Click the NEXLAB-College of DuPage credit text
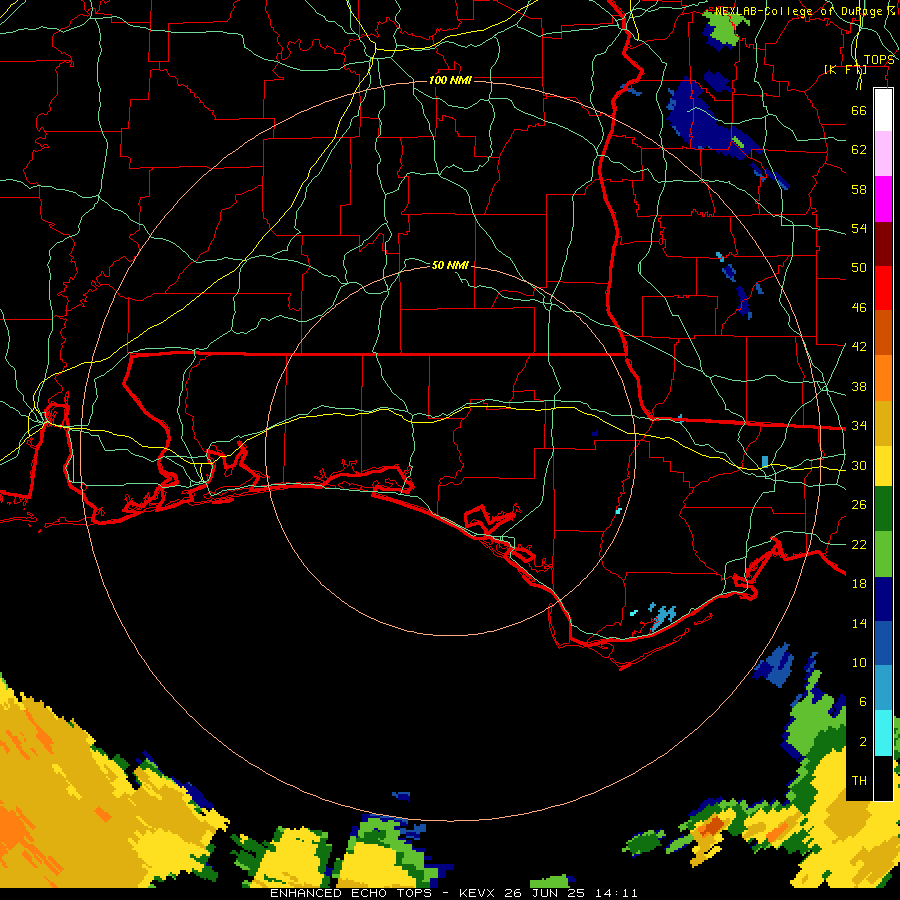Image resolution: width=900 pixels, height=900 pixels. tap(803, 11)
